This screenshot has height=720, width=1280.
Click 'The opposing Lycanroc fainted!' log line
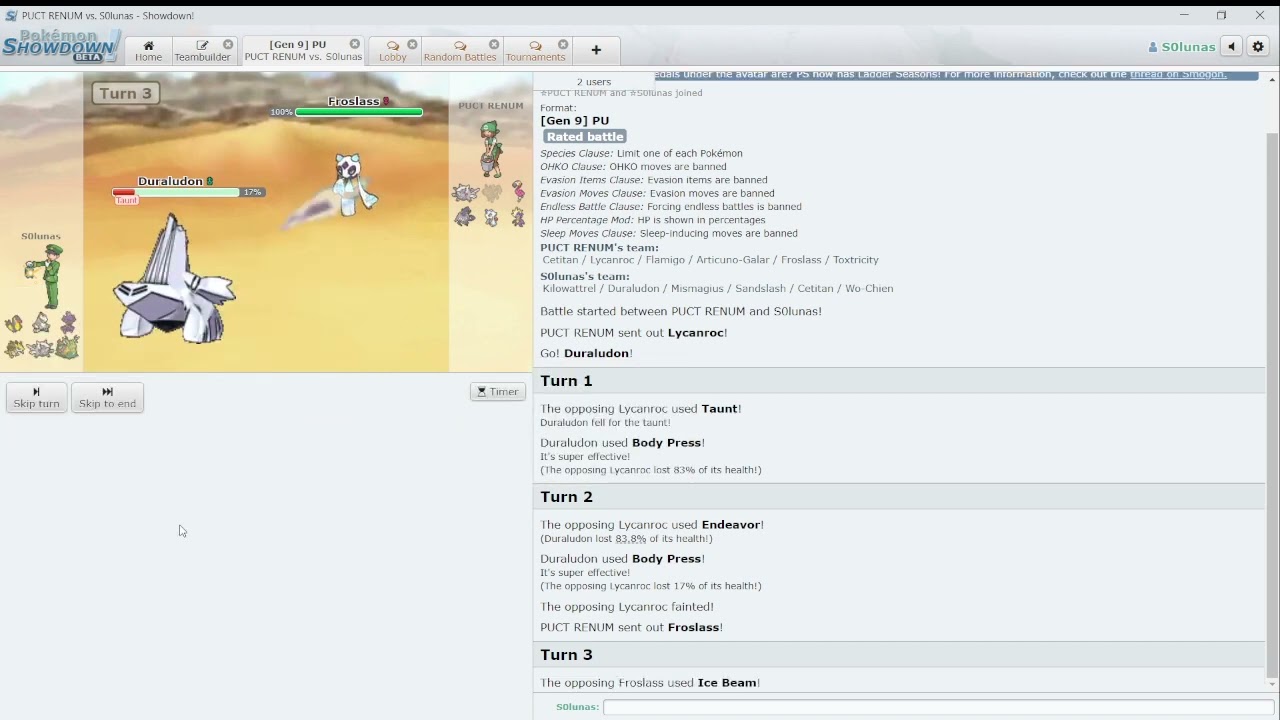click(627, 607)
